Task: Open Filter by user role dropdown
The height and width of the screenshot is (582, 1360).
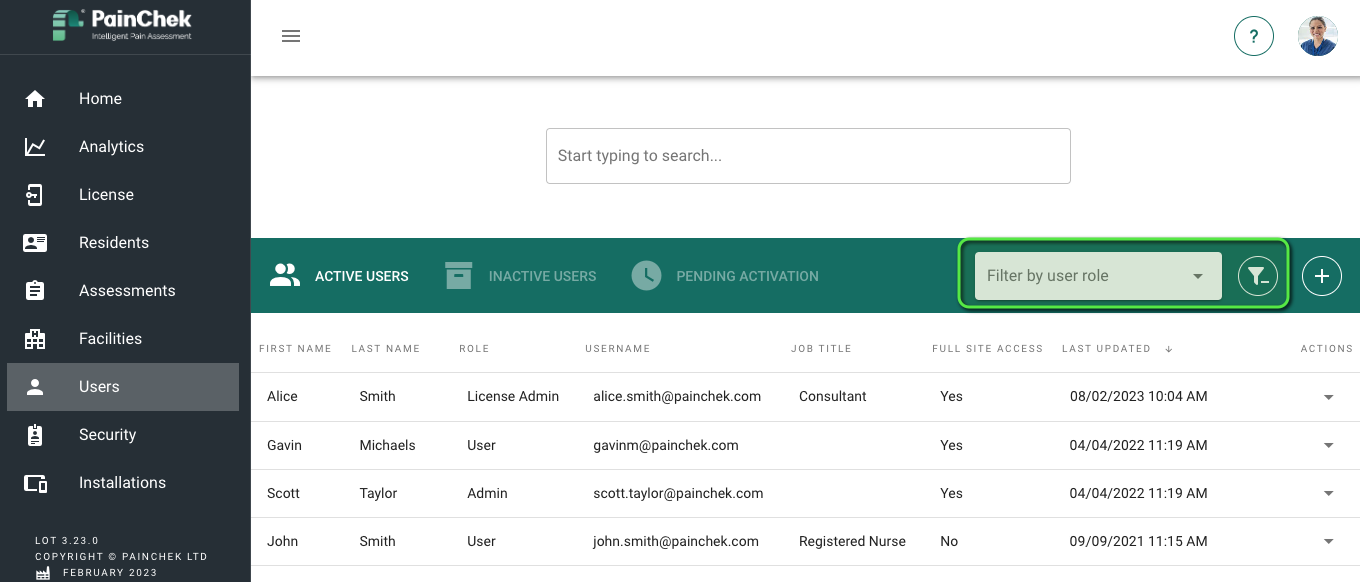Action: pyautogui.click(x=1098, y=276)
